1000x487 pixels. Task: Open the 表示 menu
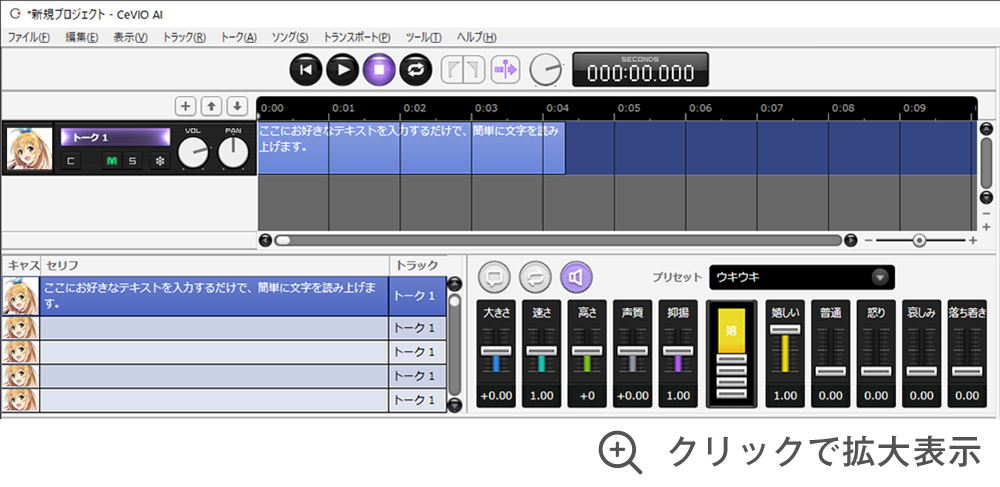130,37
